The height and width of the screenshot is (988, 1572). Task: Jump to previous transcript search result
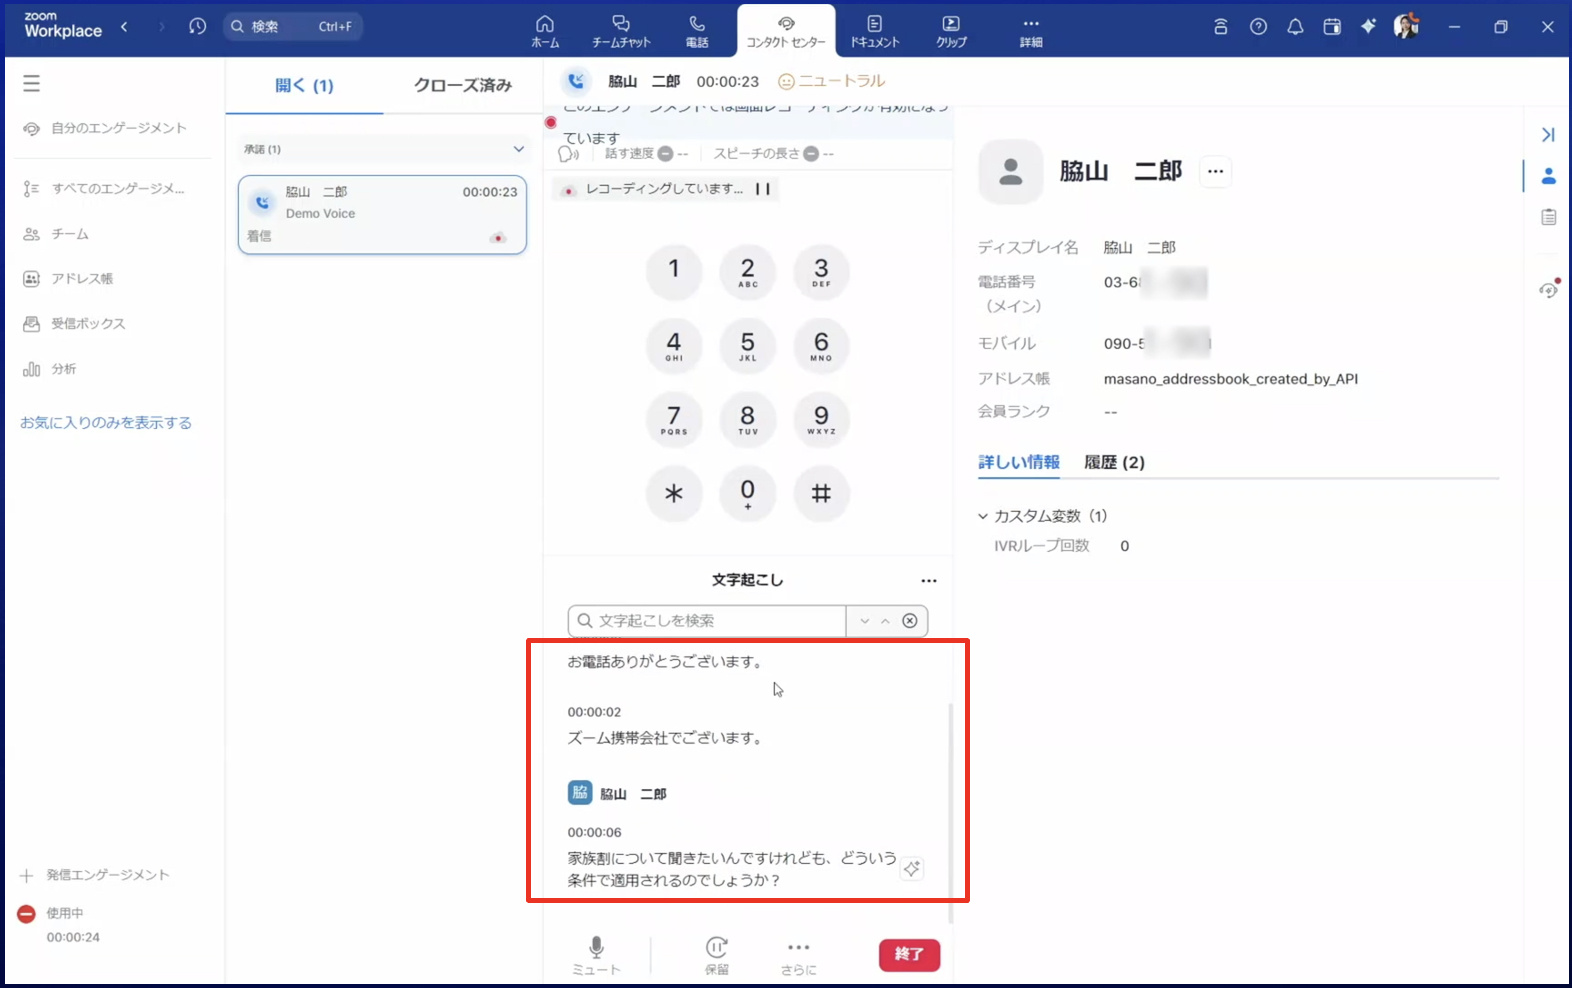click(885, 621)
